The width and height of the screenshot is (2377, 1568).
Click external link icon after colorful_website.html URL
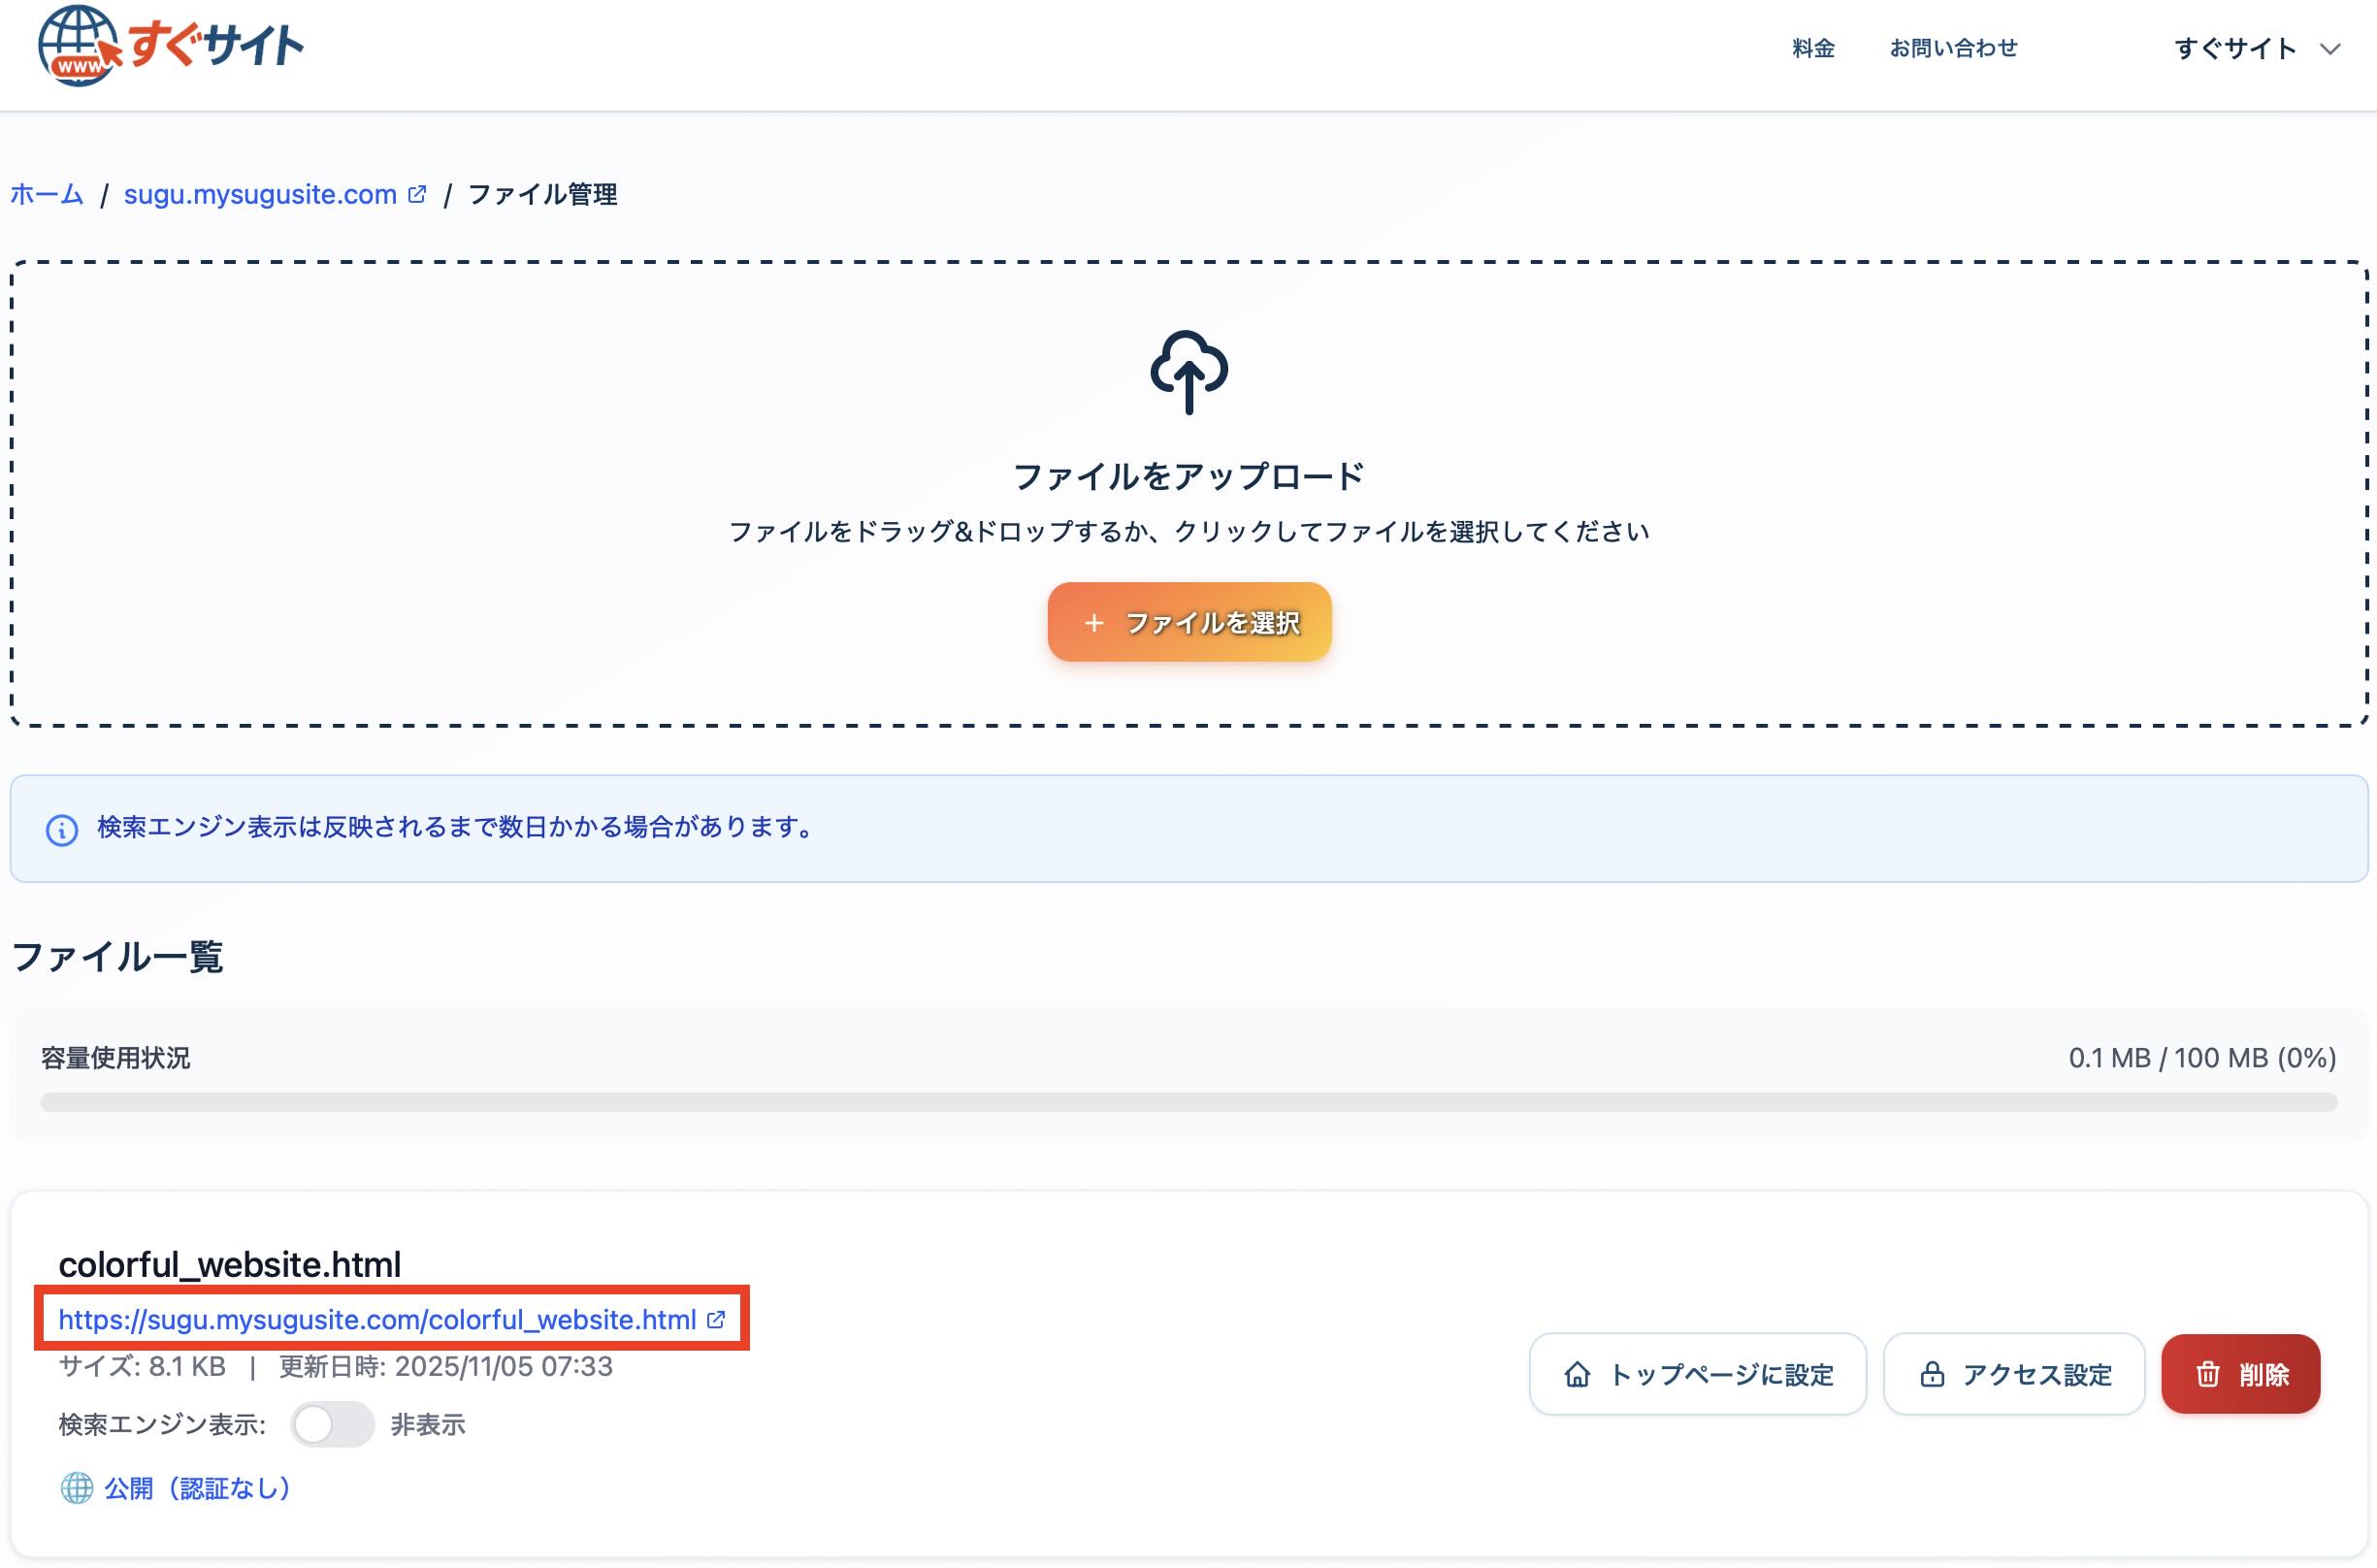click(x=714, y=1320)
